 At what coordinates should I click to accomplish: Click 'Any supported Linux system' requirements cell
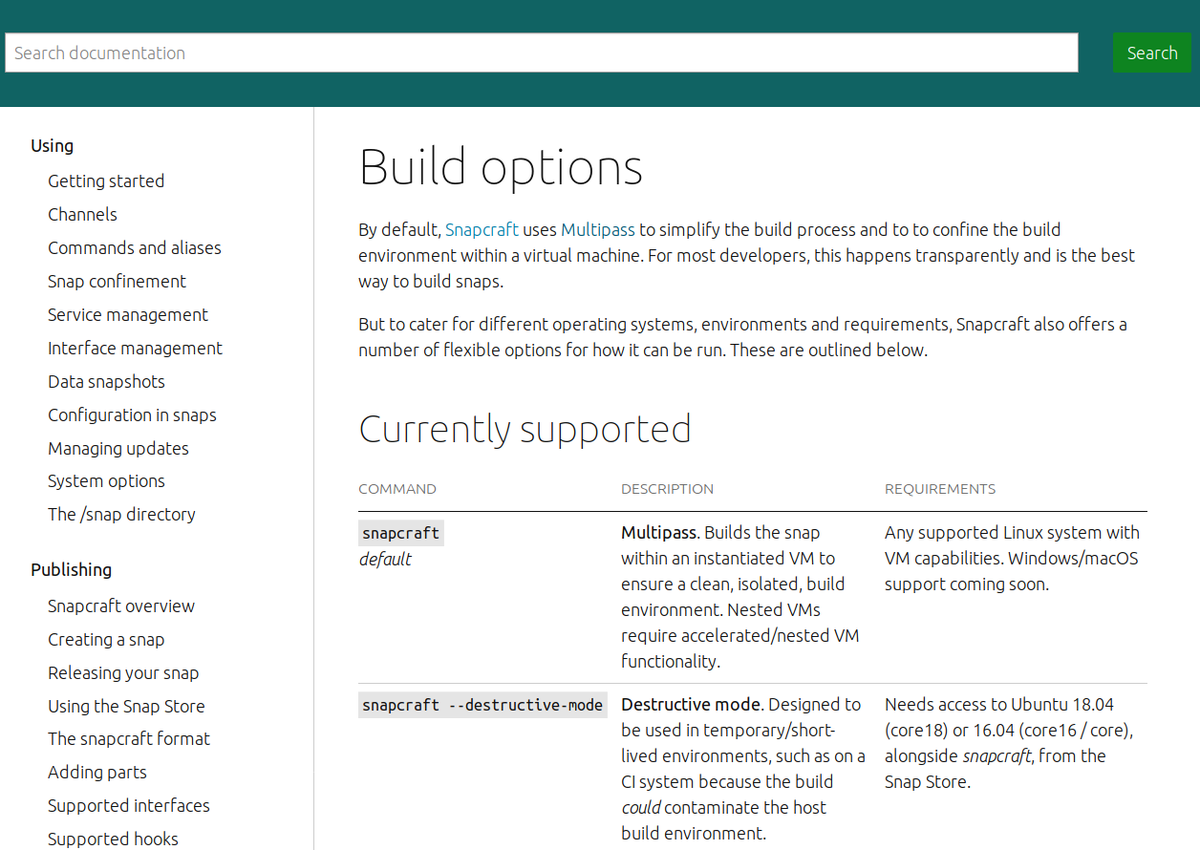[x=1012, y=558]
